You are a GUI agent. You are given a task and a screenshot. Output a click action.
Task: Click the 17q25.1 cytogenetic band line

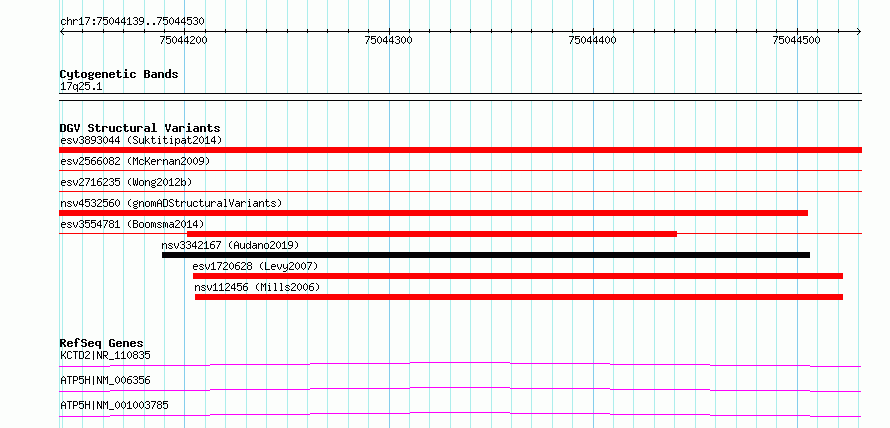click(x=460, y=96)
